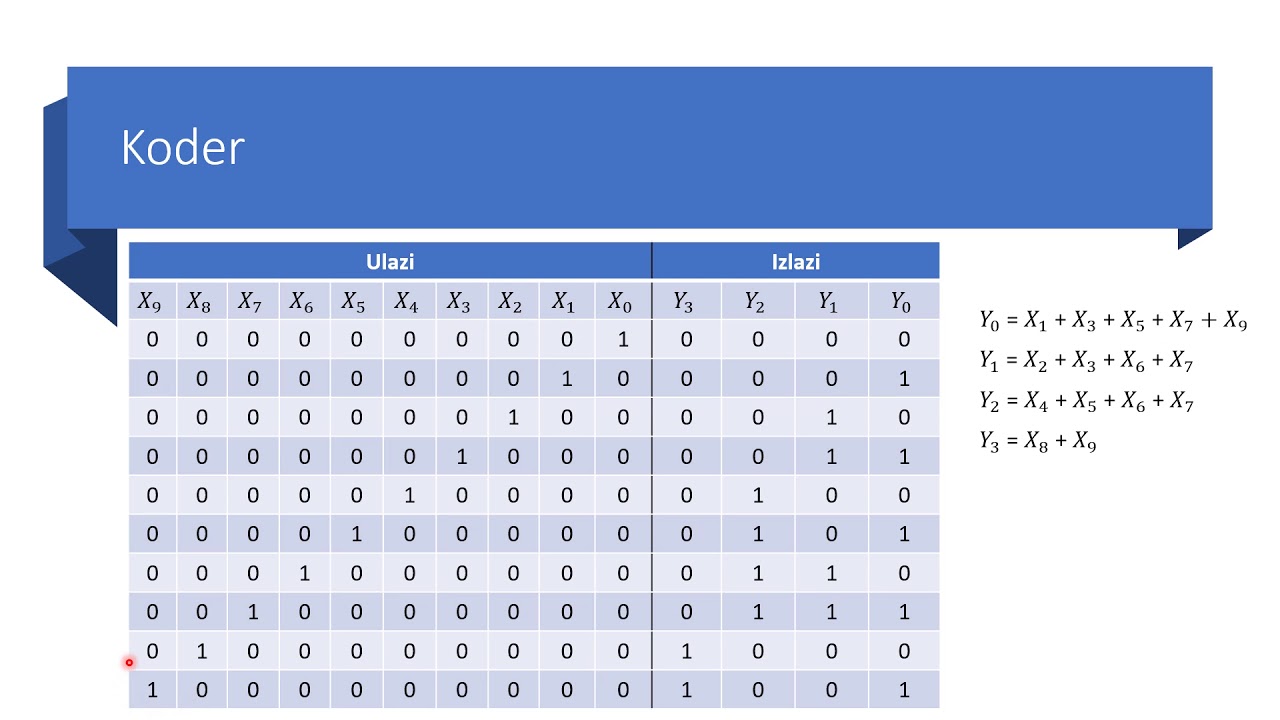Click the Y0 equation text
This screenshot has height=720, width=1280.
click(1113, 321)
